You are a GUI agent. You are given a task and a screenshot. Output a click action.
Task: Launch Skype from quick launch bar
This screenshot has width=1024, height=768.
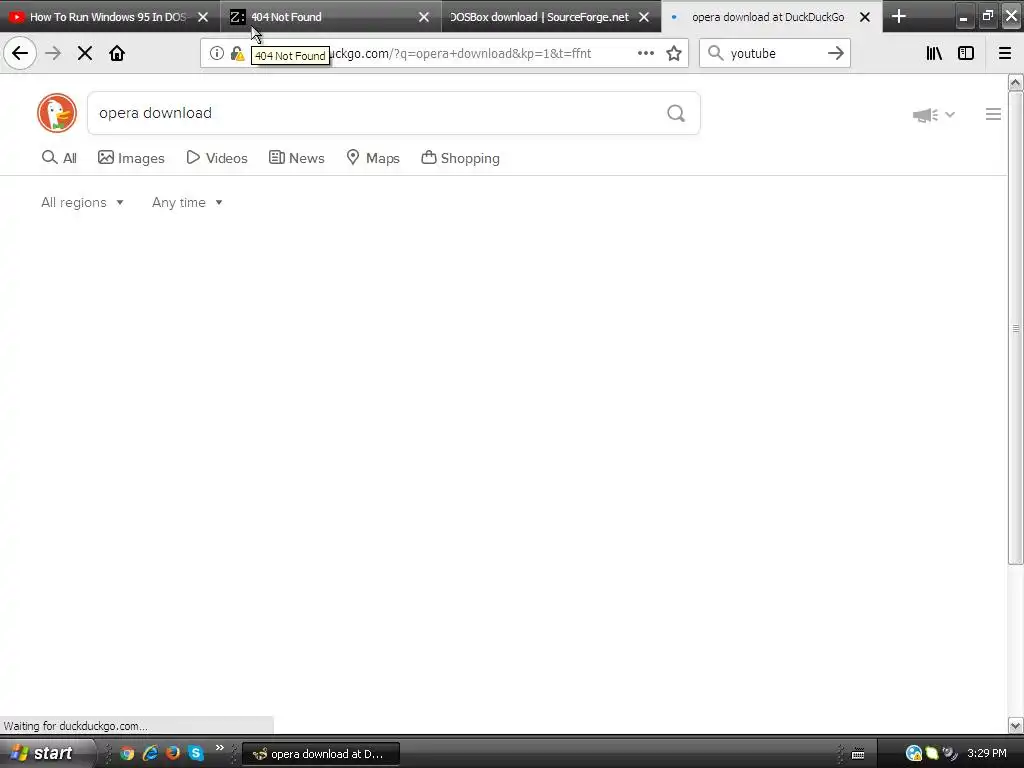click(x=195, y=754)
